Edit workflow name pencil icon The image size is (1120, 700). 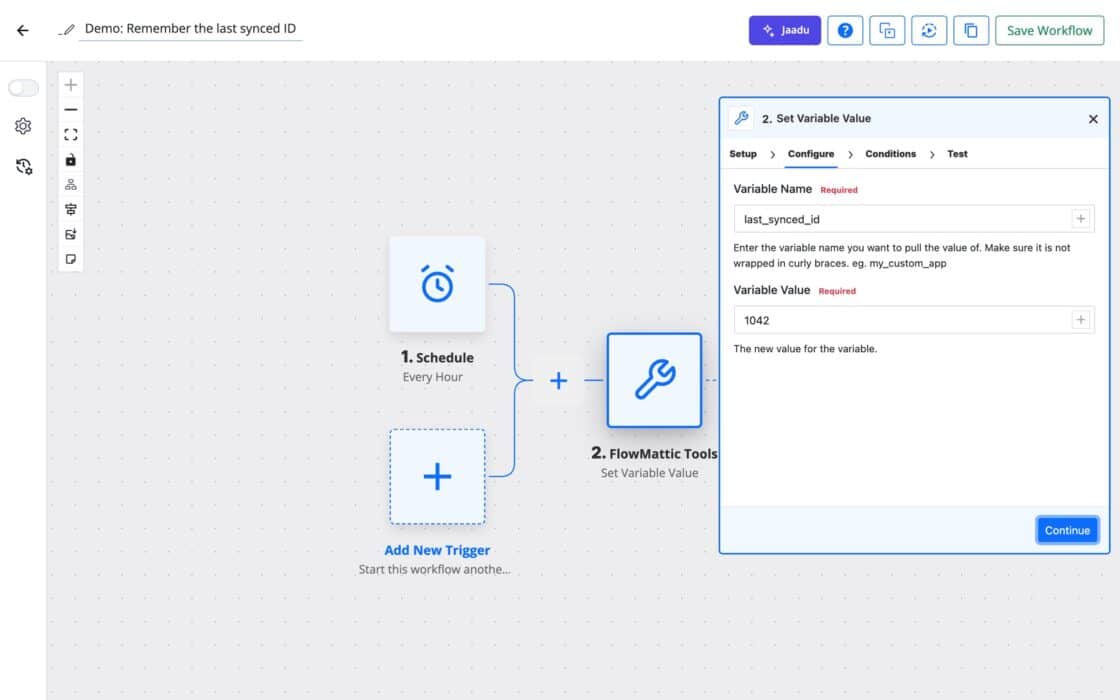(x=67, y=29)
